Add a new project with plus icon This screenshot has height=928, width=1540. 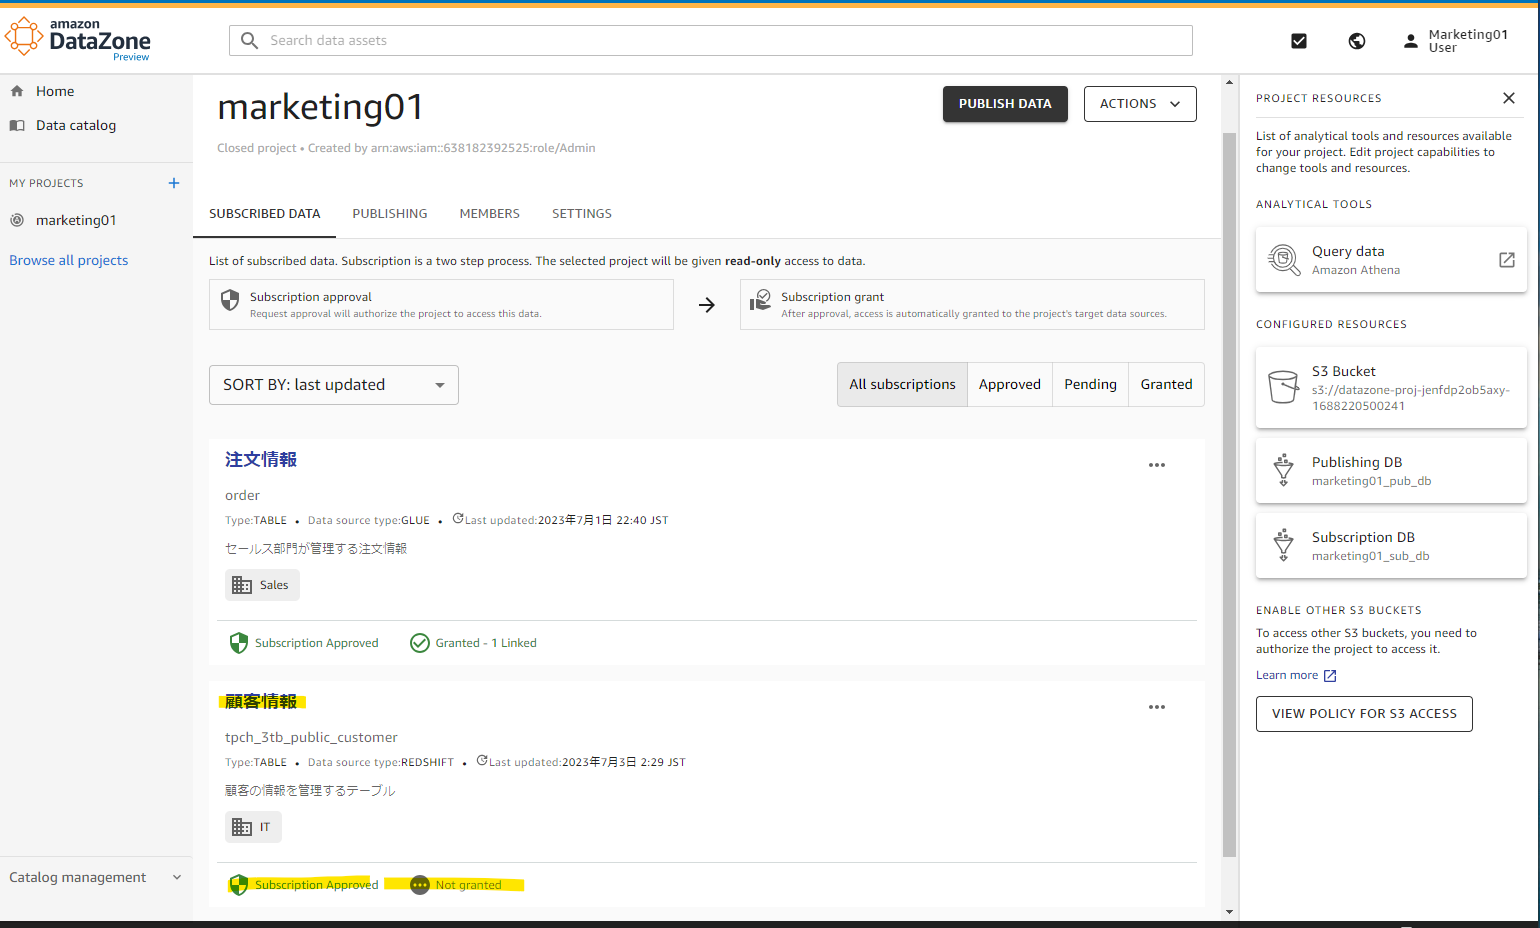[174, 183]
